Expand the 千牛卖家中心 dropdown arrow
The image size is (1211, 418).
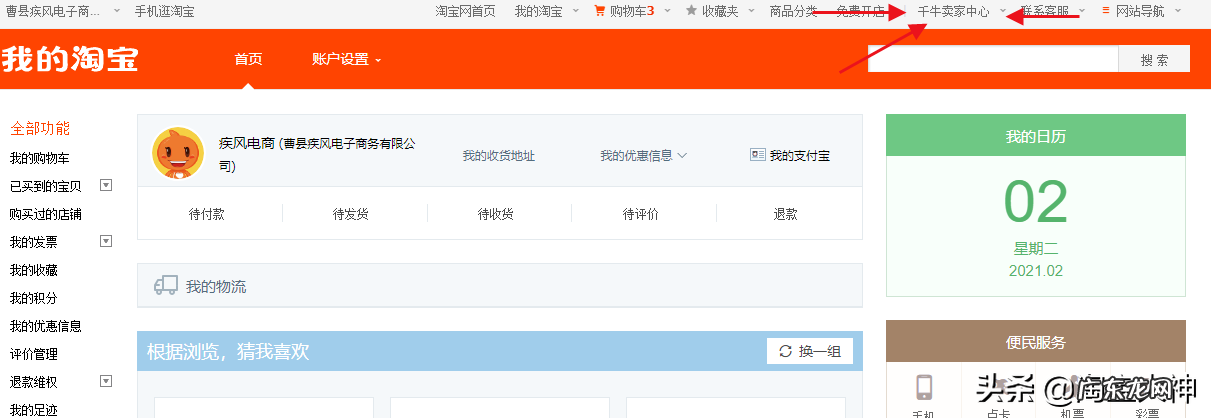(x=1003, y=12)
